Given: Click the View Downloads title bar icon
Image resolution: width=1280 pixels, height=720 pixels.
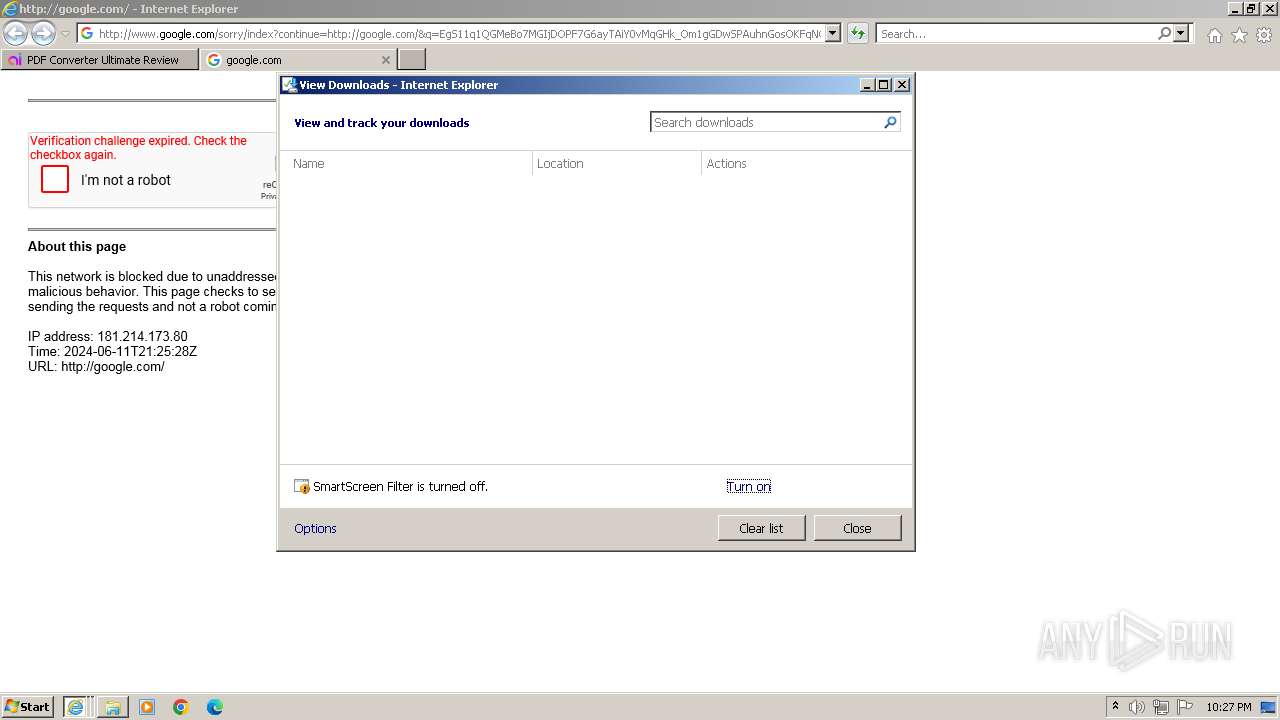Looking at the screenshot, I should coord(289,85).
